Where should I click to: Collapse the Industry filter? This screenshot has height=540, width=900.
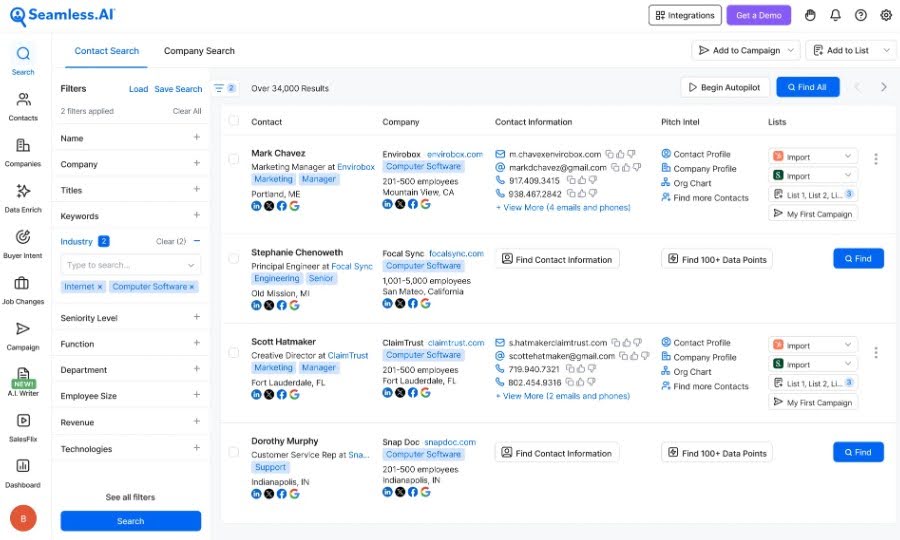tap(197, 241)
